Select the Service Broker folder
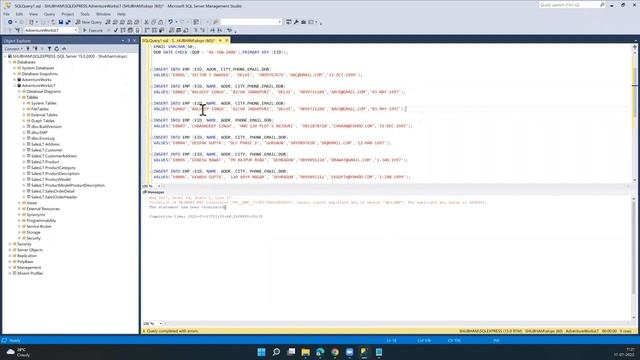 [39, 226]
